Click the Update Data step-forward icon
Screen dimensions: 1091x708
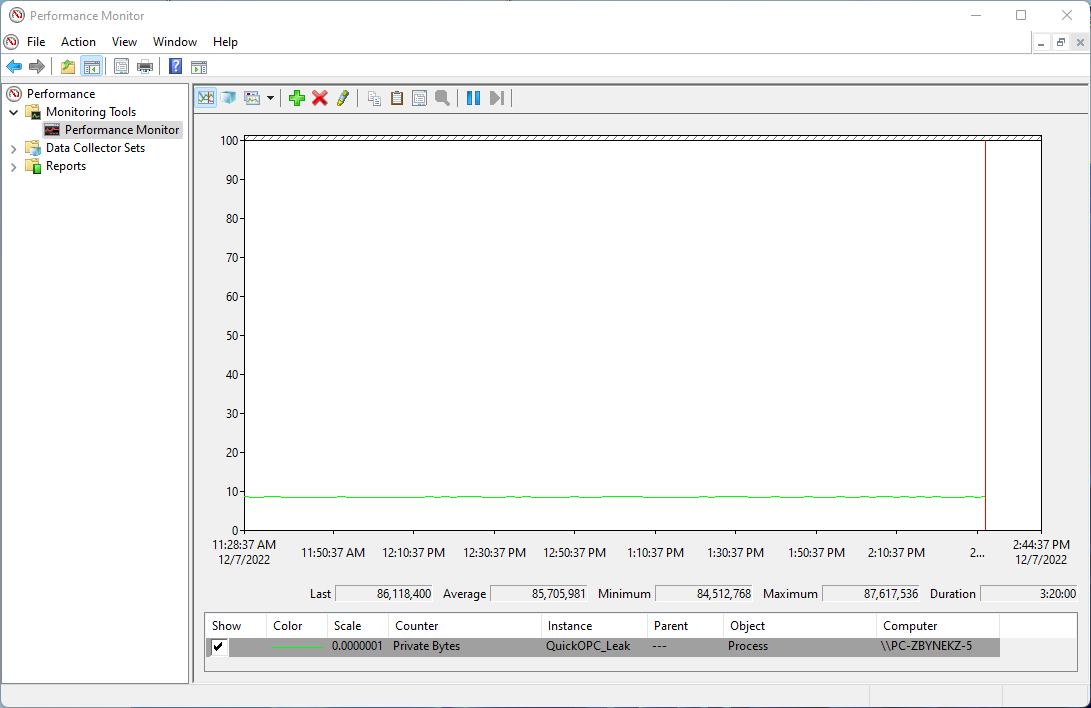click(496, 98)
